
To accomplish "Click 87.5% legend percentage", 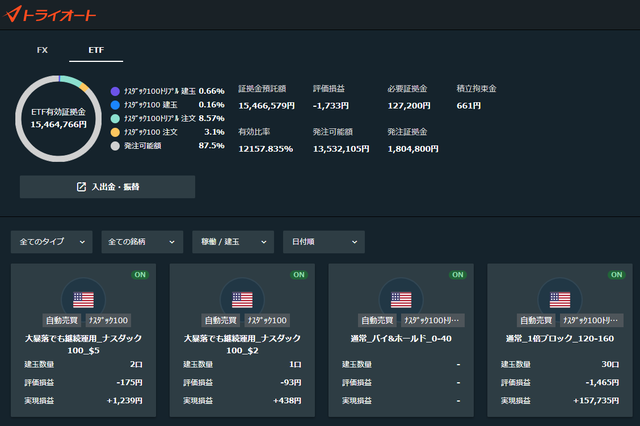I will (x=211, y=146).
